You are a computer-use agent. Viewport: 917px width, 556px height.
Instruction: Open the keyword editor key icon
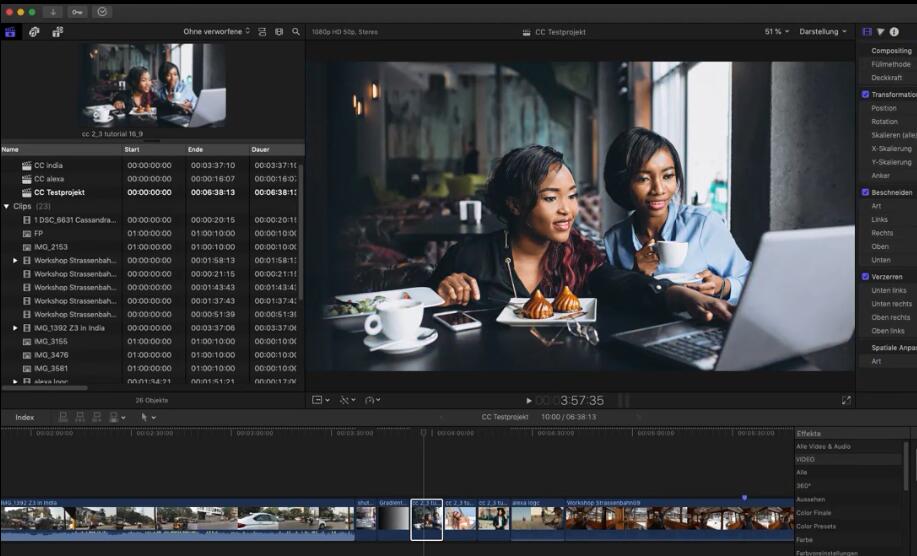coord(77,12)
